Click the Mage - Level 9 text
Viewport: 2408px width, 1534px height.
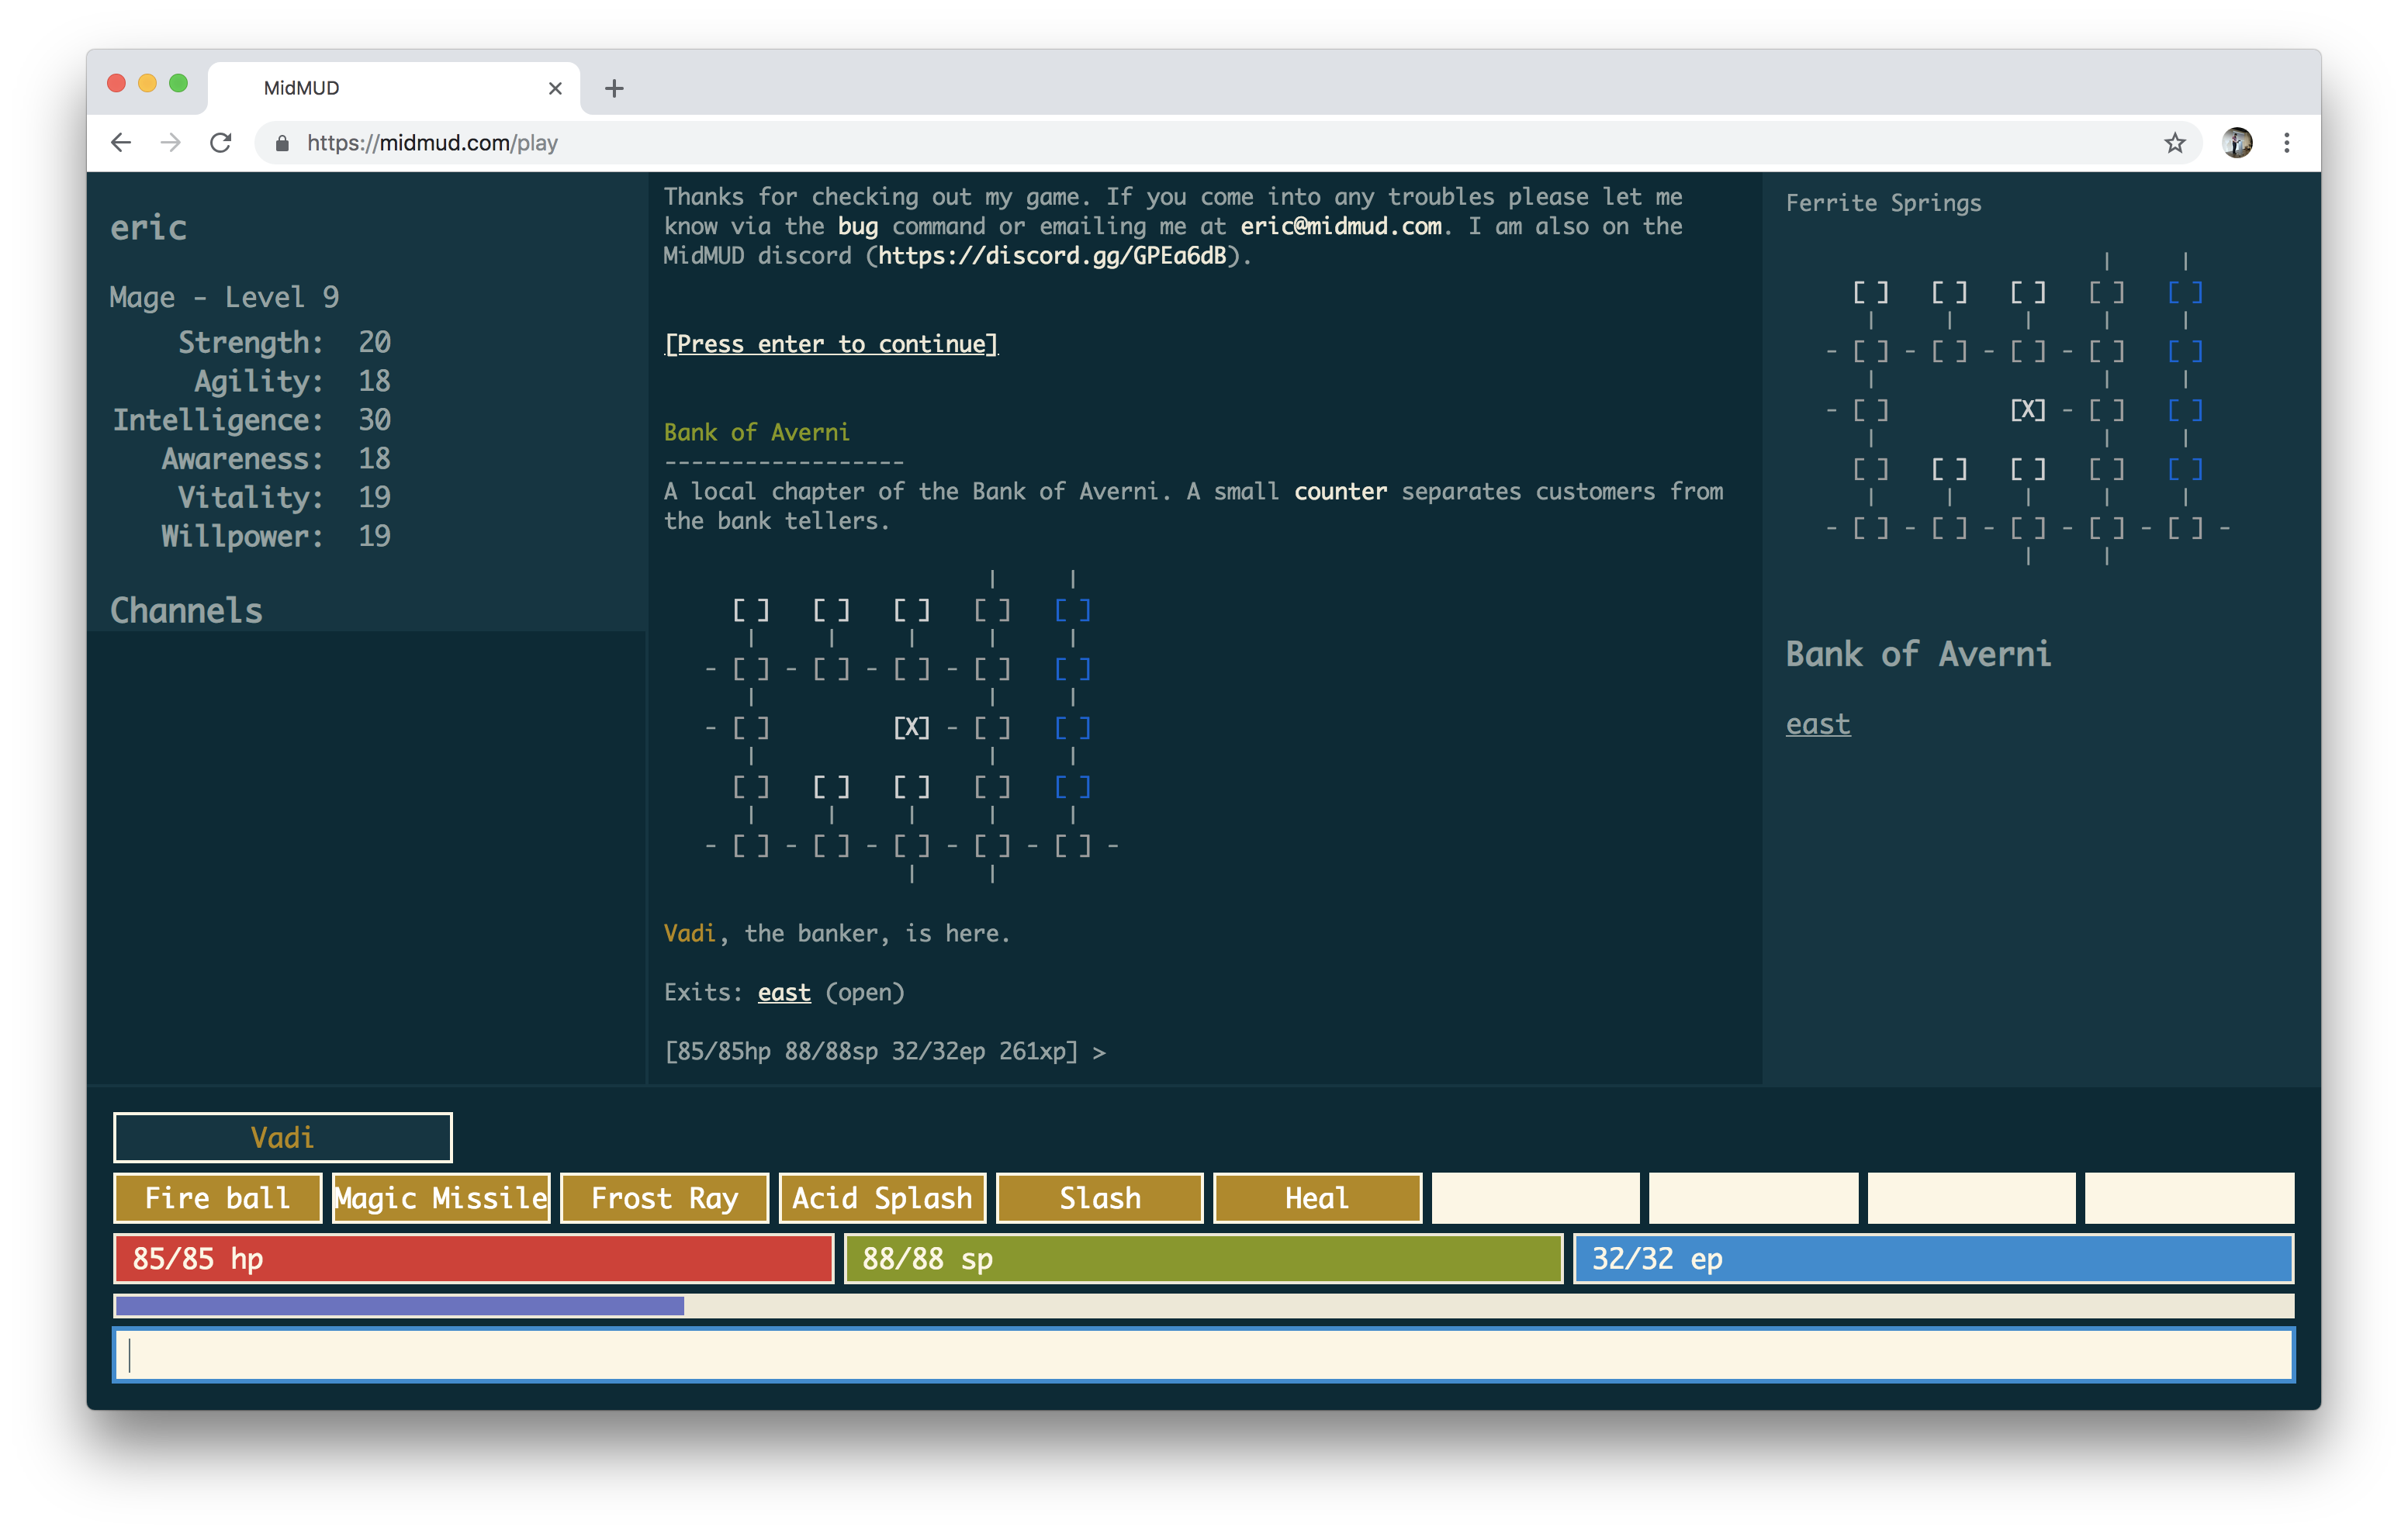coord(224,297)
